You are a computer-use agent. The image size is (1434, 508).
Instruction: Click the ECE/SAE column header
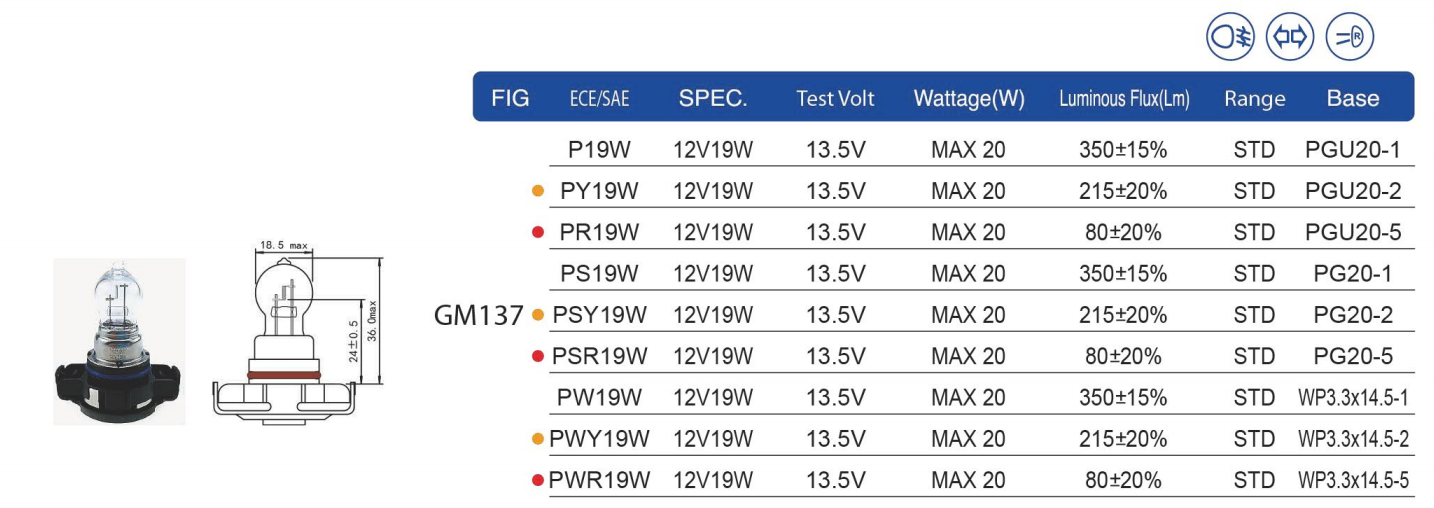[599, 99]
